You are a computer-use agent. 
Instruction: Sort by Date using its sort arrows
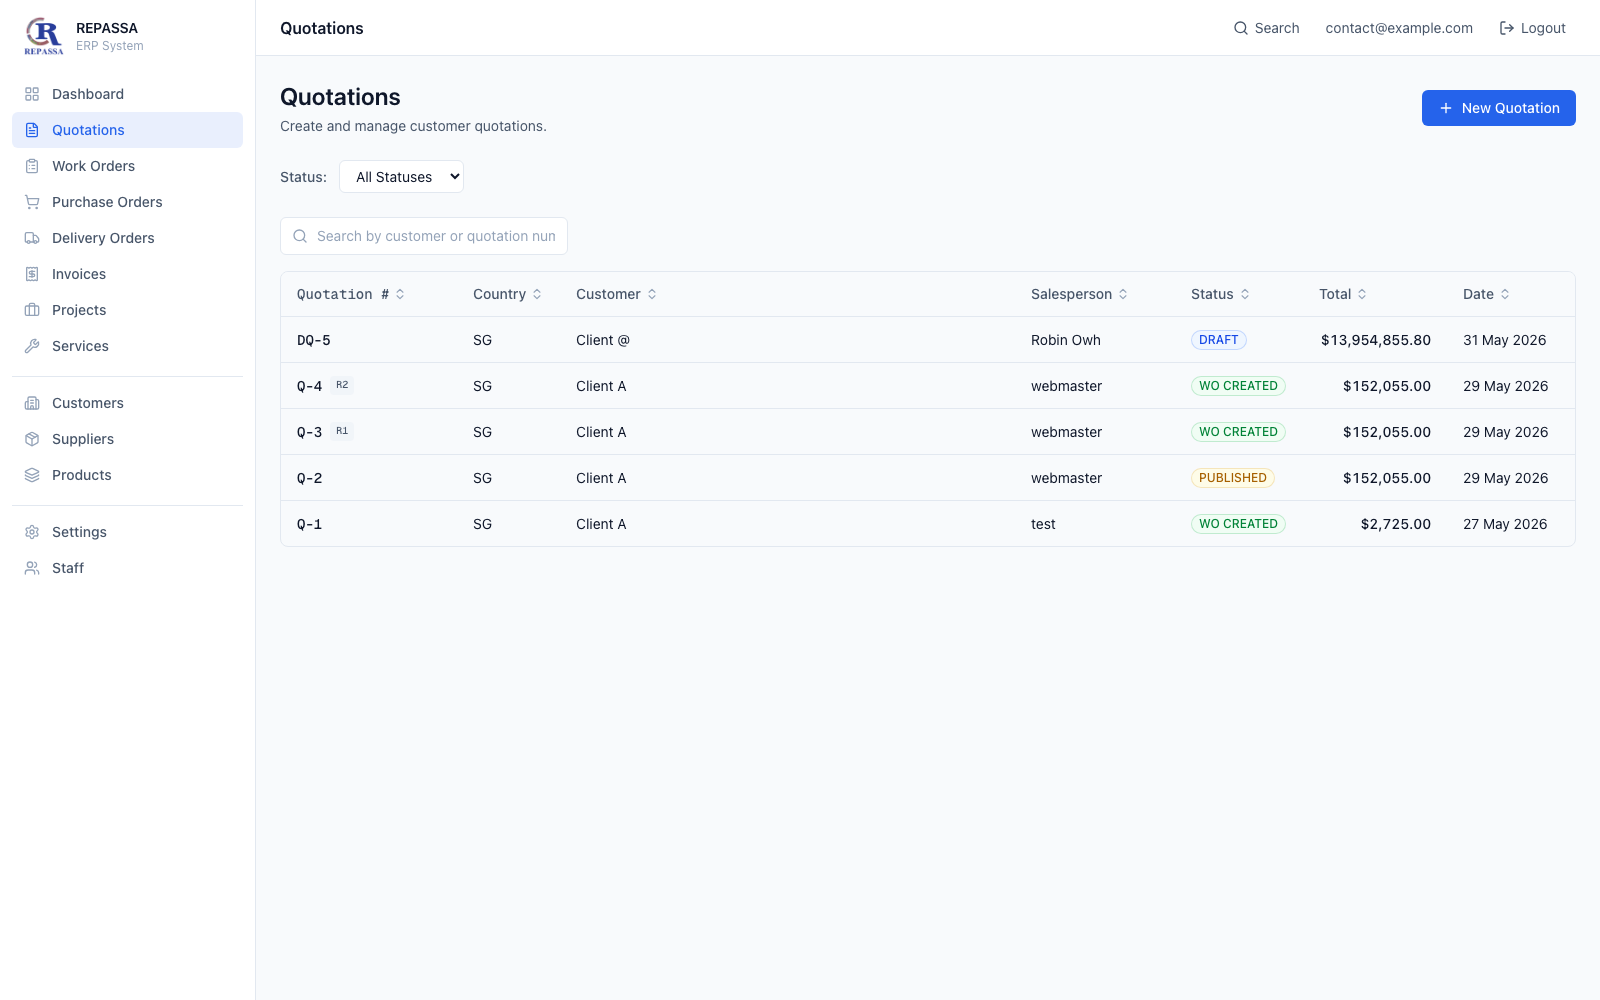pyautogui.click(x=1505, y=294)
